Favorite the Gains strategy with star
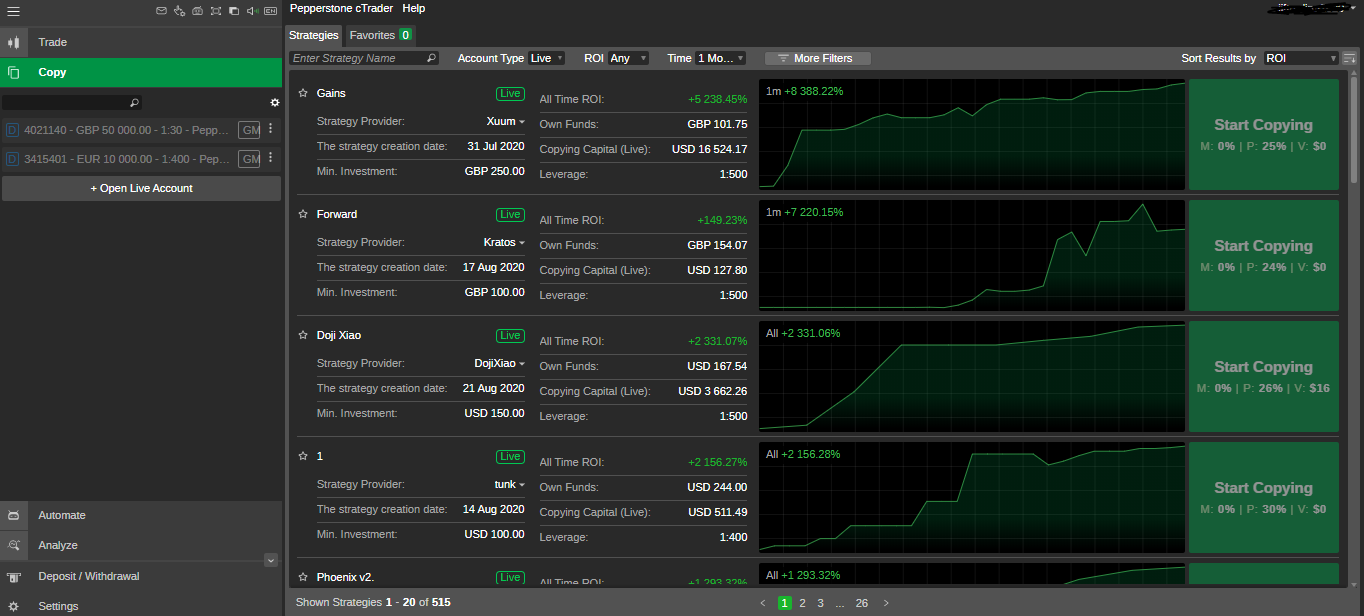The height and width of the screenshot is (616, 1364). pyautogui.click(x=303, y=93)
